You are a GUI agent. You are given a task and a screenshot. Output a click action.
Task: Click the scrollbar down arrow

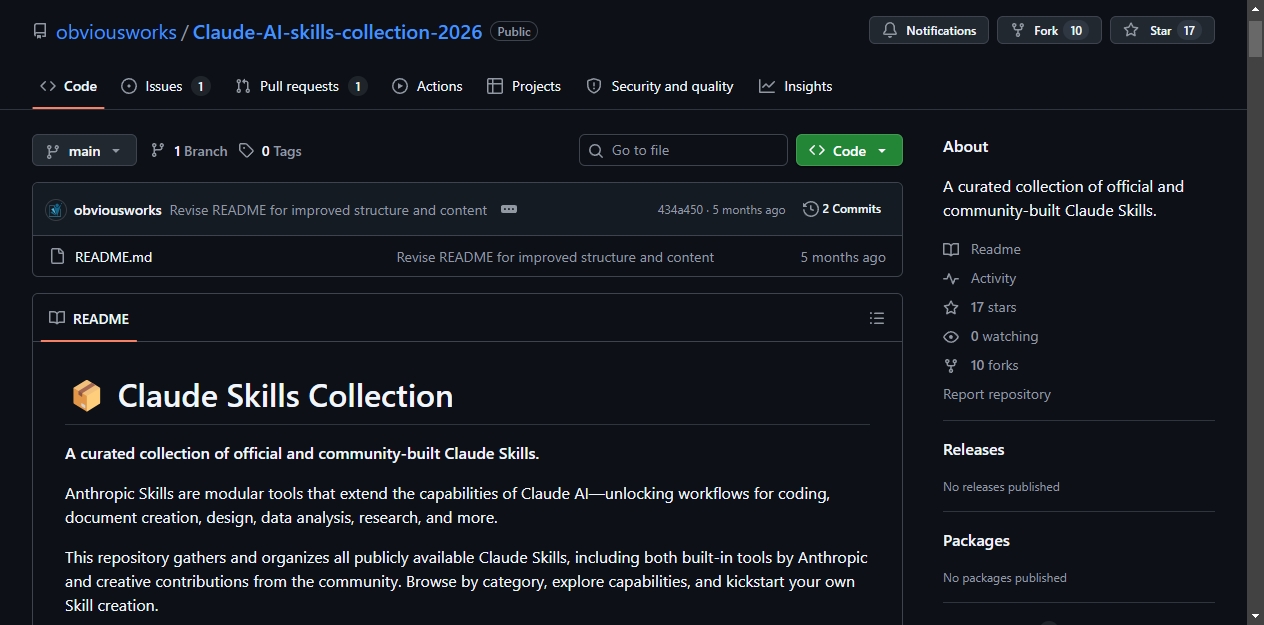tap(1255, 616)
